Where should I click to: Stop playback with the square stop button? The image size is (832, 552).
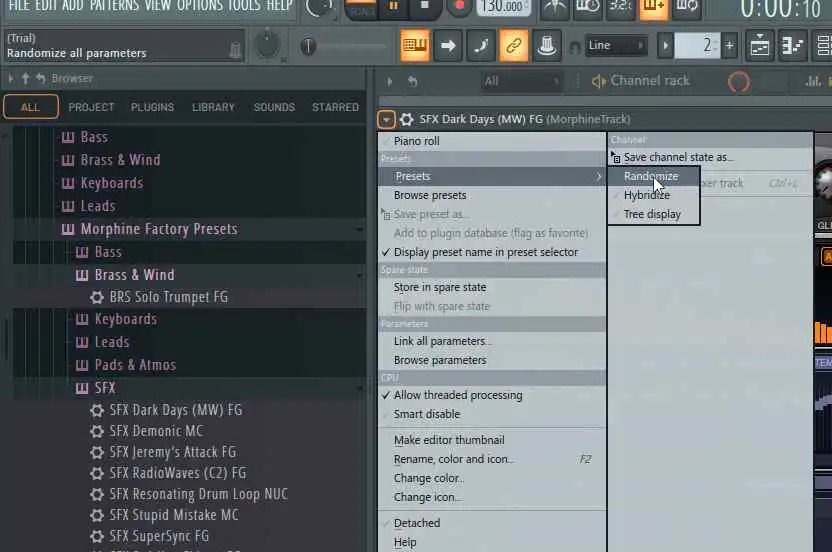424,6
